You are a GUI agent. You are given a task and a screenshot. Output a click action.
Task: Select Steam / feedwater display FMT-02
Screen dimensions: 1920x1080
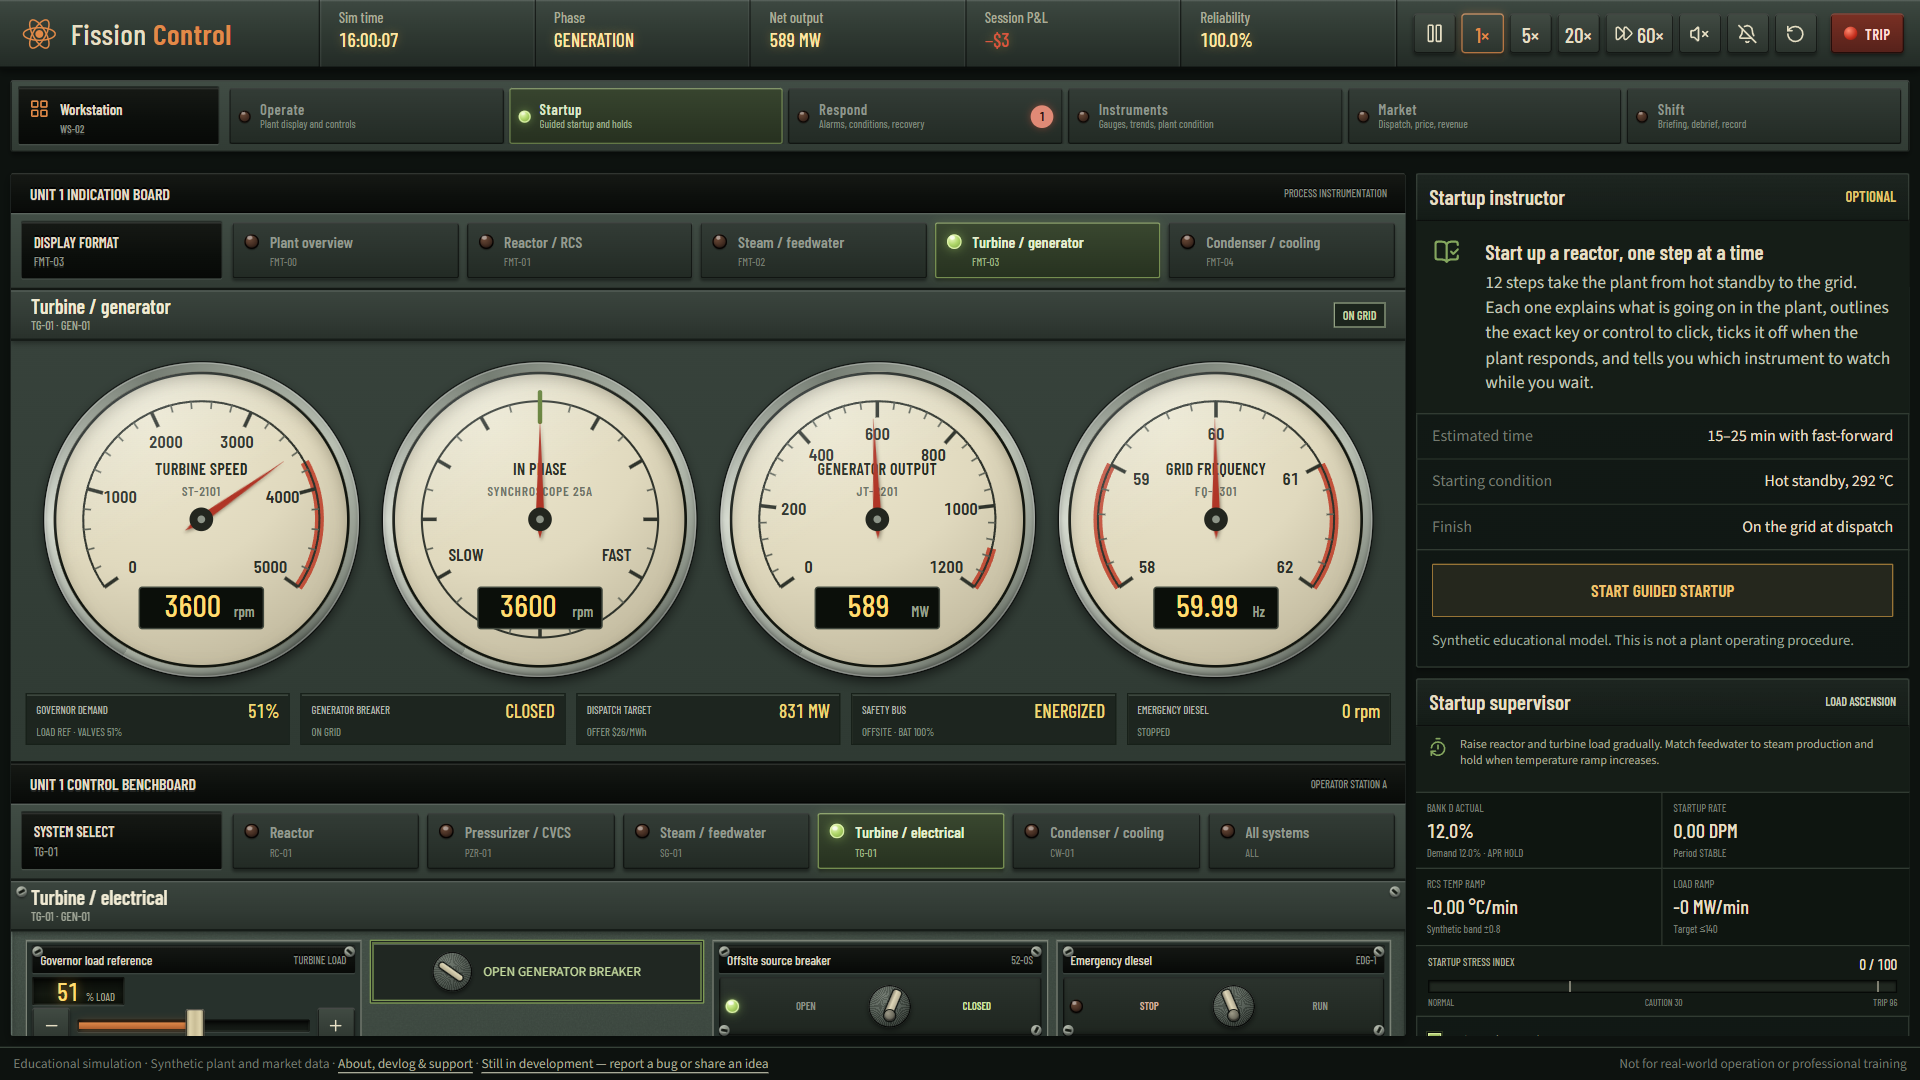tap(814, 250)
